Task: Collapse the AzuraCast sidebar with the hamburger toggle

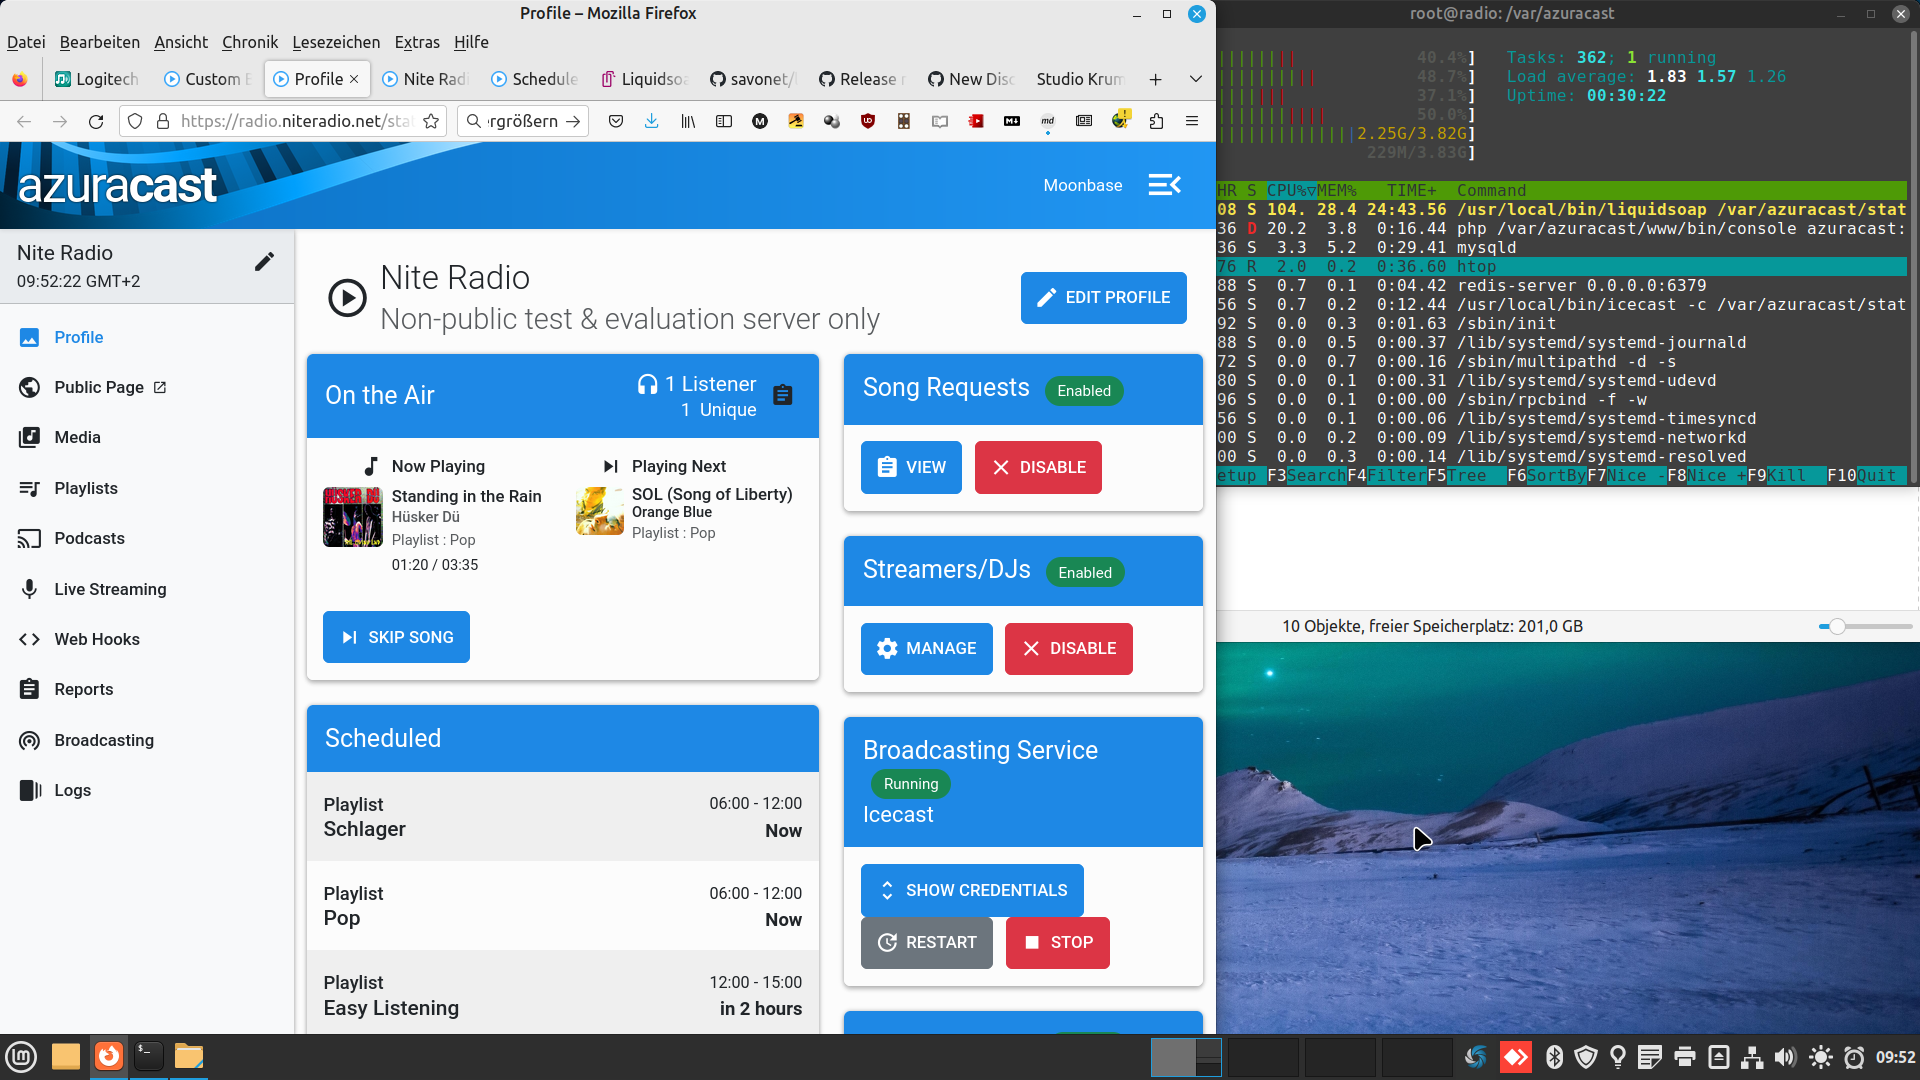Action: (1164, 185)
